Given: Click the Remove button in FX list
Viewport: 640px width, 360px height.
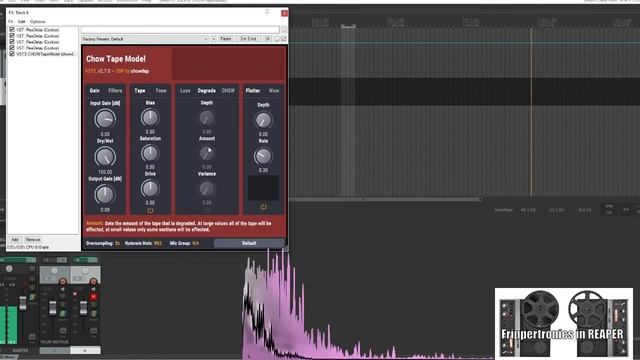Looking at the screenshot, I should click(33, 240).
